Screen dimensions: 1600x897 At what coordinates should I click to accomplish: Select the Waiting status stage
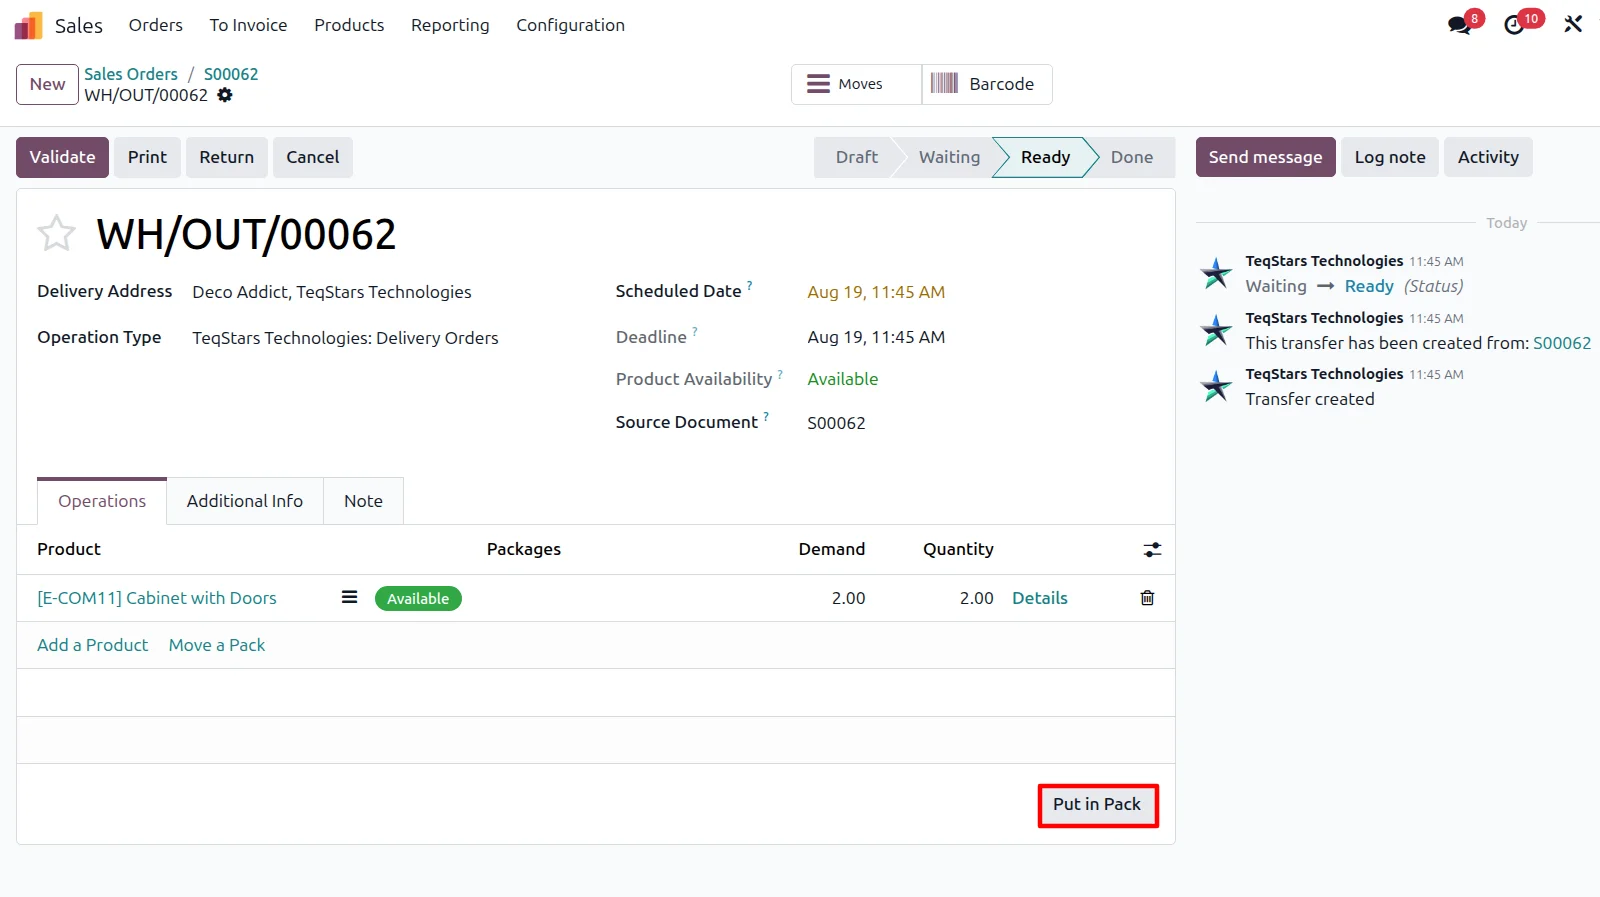pyautogui.click(x=949, y=157)
